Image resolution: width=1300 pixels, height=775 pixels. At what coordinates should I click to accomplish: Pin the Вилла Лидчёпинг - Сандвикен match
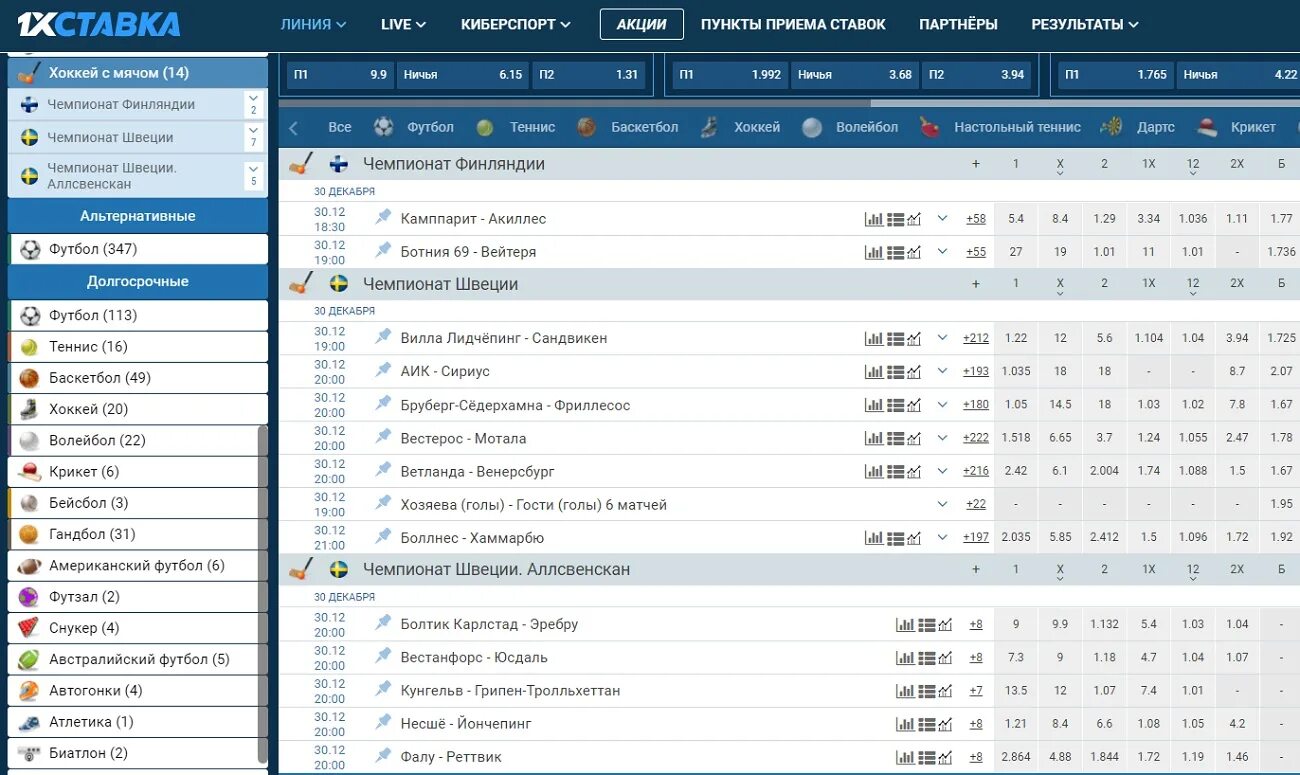pyautogui.click(x=383, y=336)
